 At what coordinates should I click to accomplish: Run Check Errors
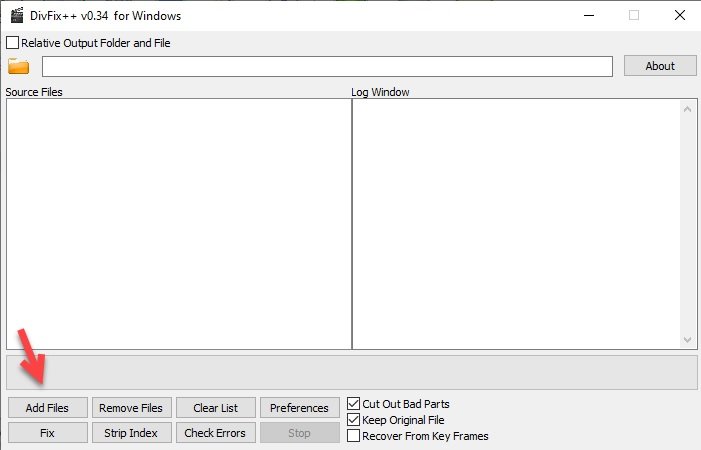(x=215, y=433)
